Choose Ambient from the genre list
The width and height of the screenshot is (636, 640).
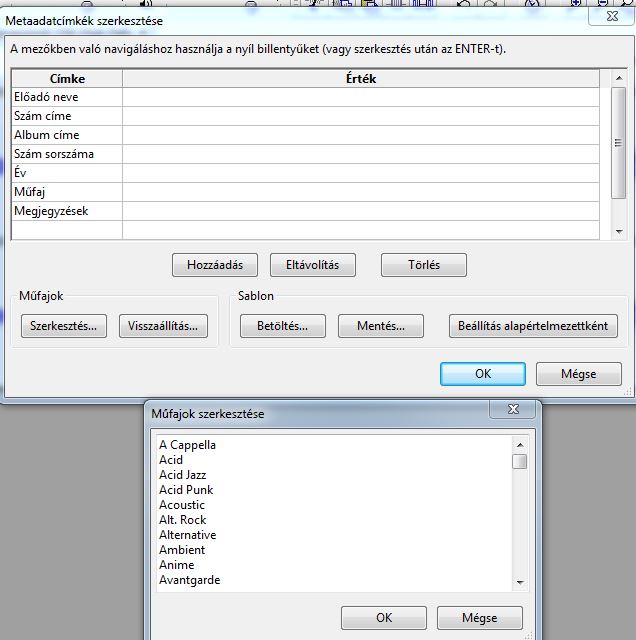pyautogui.click(x=182, y=550)
